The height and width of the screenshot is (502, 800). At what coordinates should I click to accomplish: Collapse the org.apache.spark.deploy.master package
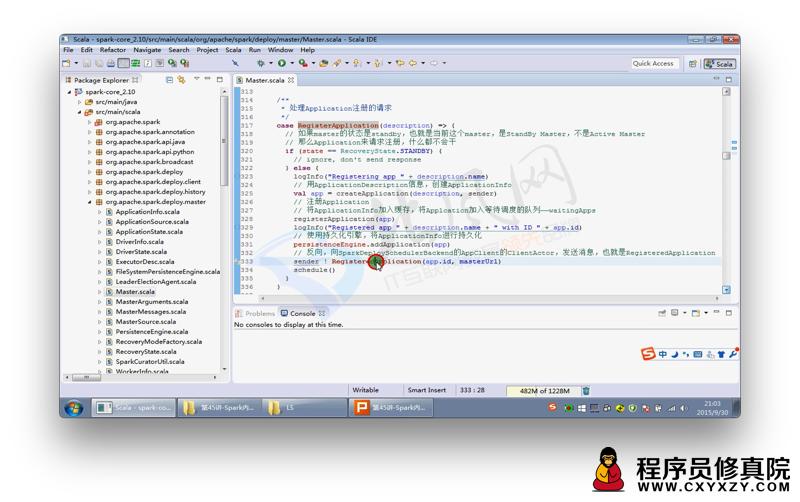pyautogui.click(x=90, y=202)
